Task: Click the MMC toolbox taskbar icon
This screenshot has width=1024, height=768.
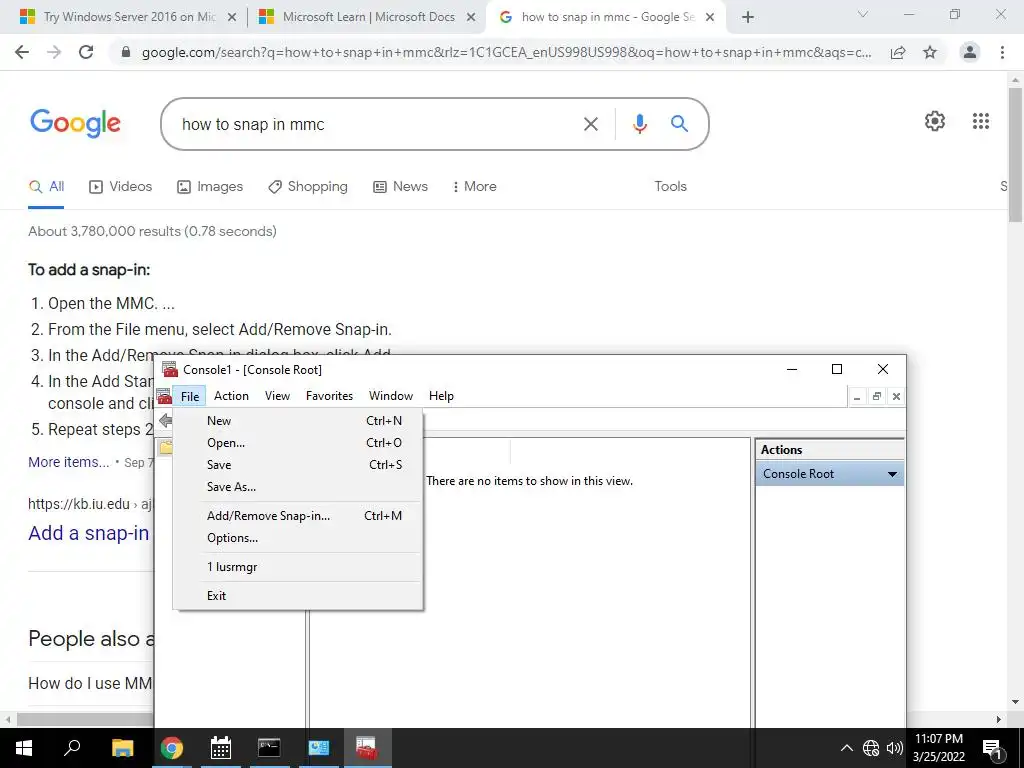Action: (x=367, y=748)
